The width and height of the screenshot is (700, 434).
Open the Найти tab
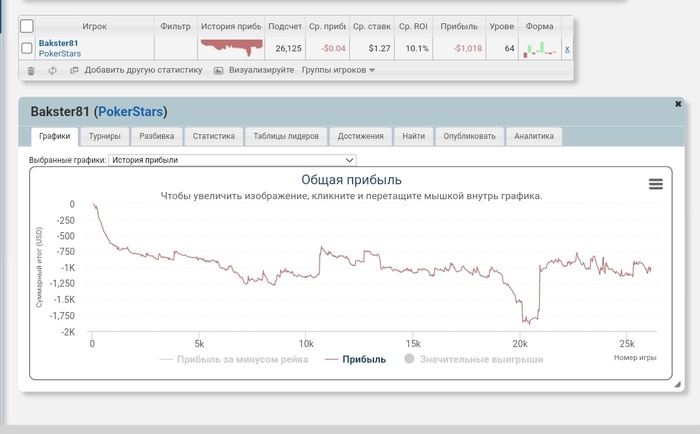(413, 136)
